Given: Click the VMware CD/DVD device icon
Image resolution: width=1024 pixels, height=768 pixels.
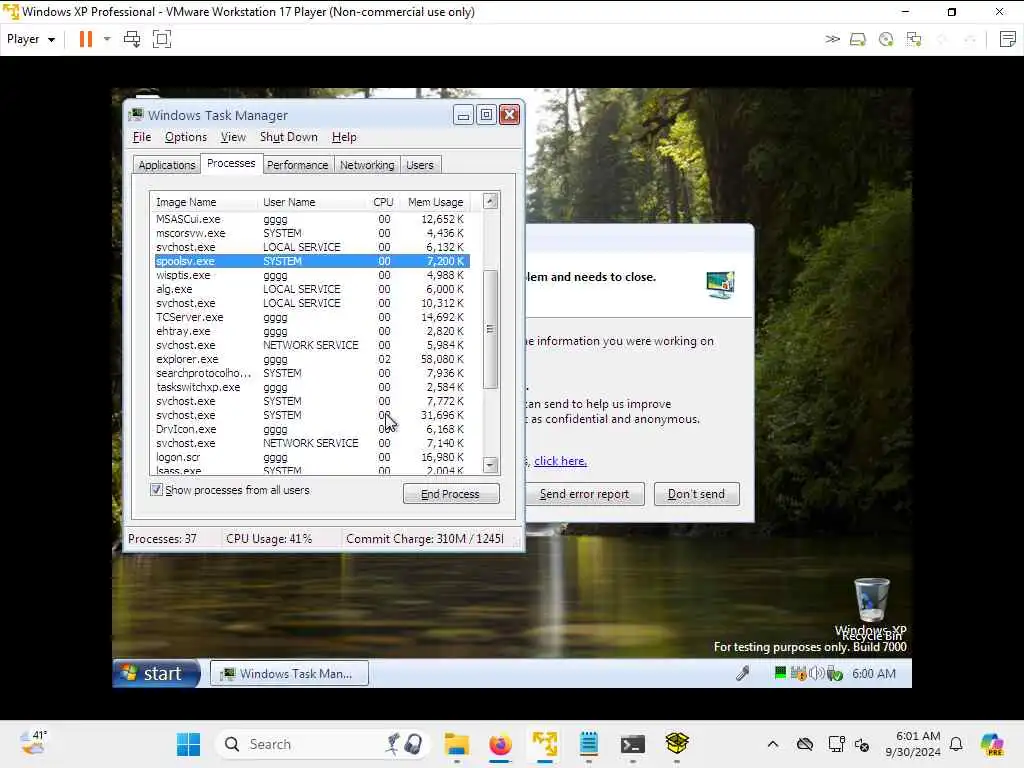Looking at the screenshot, I should [x=886, y=40].
